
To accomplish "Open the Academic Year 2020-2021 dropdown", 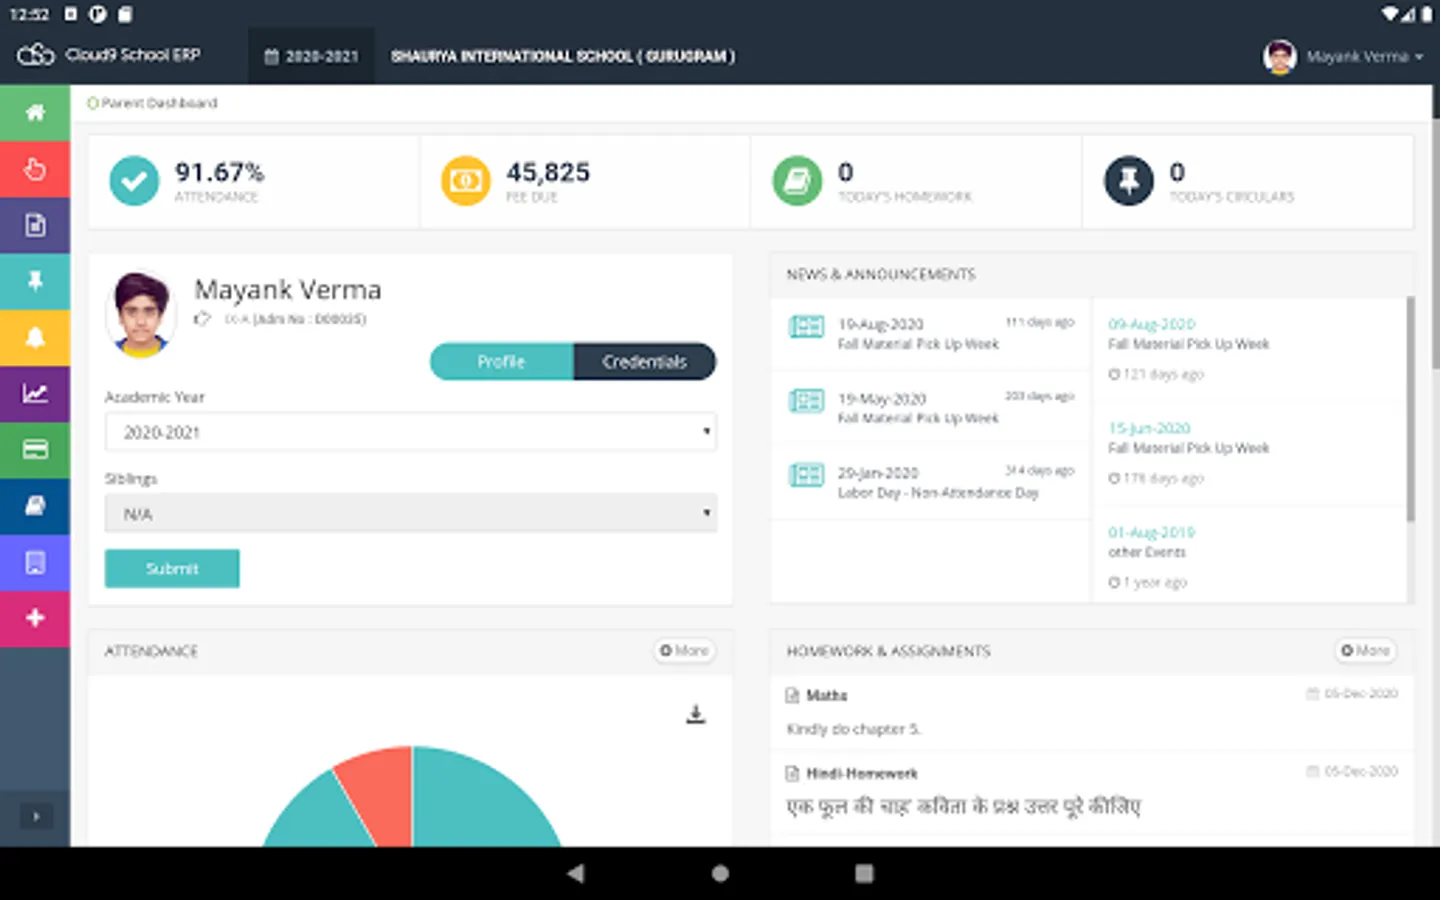I will [410, 432].
